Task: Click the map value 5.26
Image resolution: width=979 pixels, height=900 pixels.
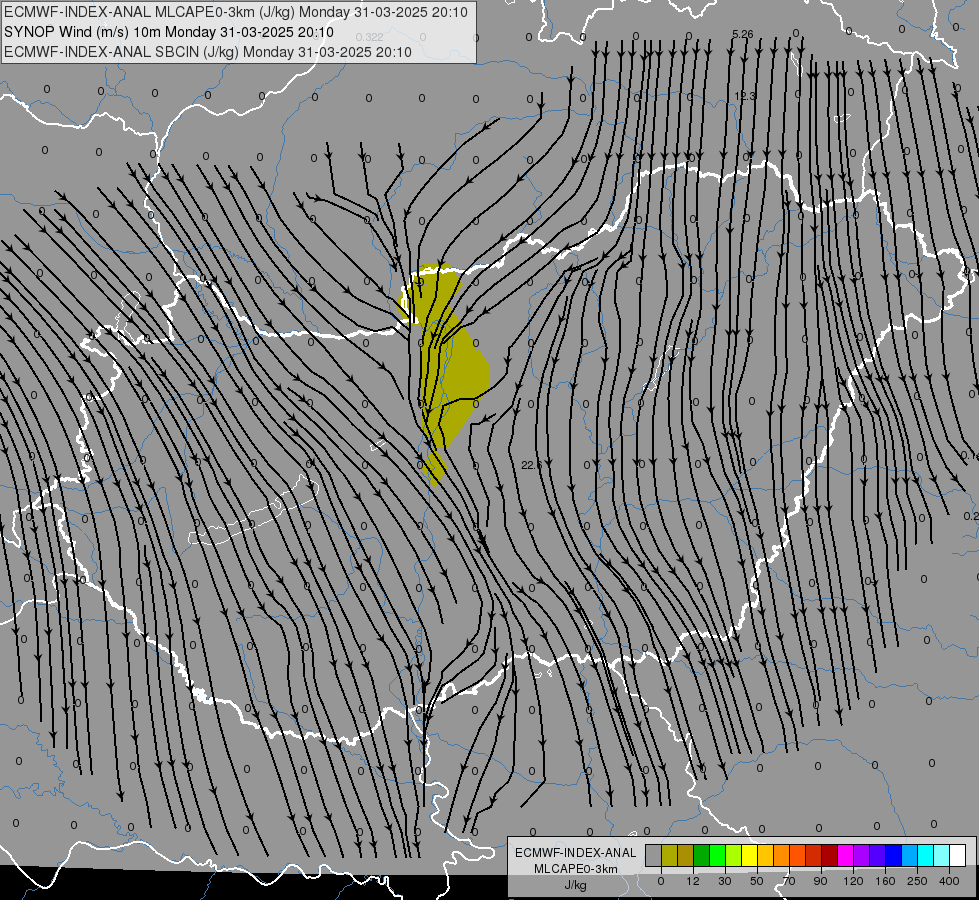Action: [x=742, y=34]
